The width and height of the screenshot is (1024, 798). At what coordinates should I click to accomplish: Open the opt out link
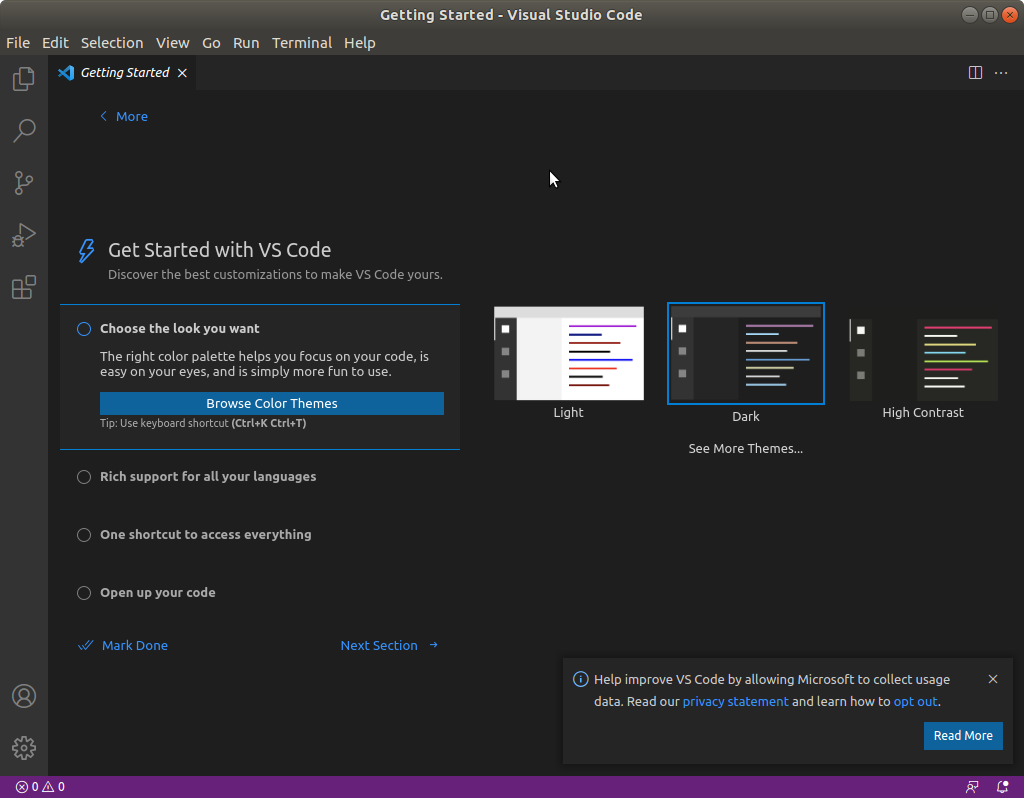[916, 702]
